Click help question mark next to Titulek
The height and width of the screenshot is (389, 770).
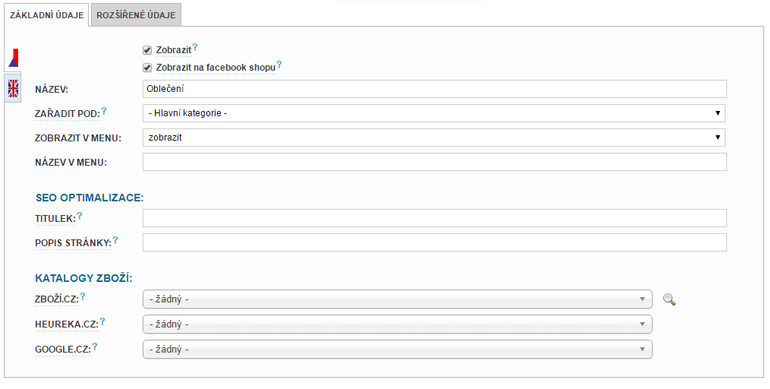pos(80,216)
